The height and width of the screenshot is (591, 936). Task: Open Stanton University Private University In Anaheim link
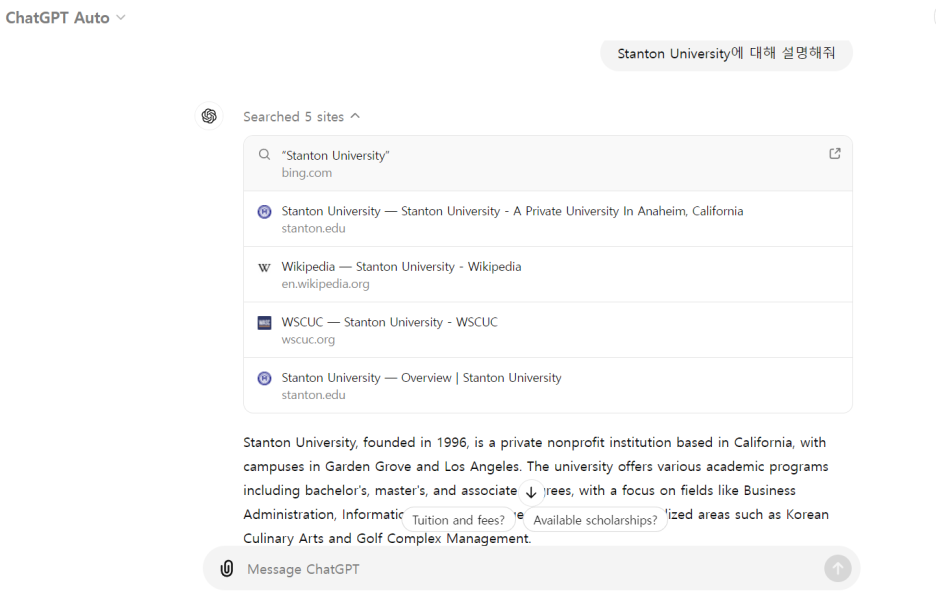547,219
